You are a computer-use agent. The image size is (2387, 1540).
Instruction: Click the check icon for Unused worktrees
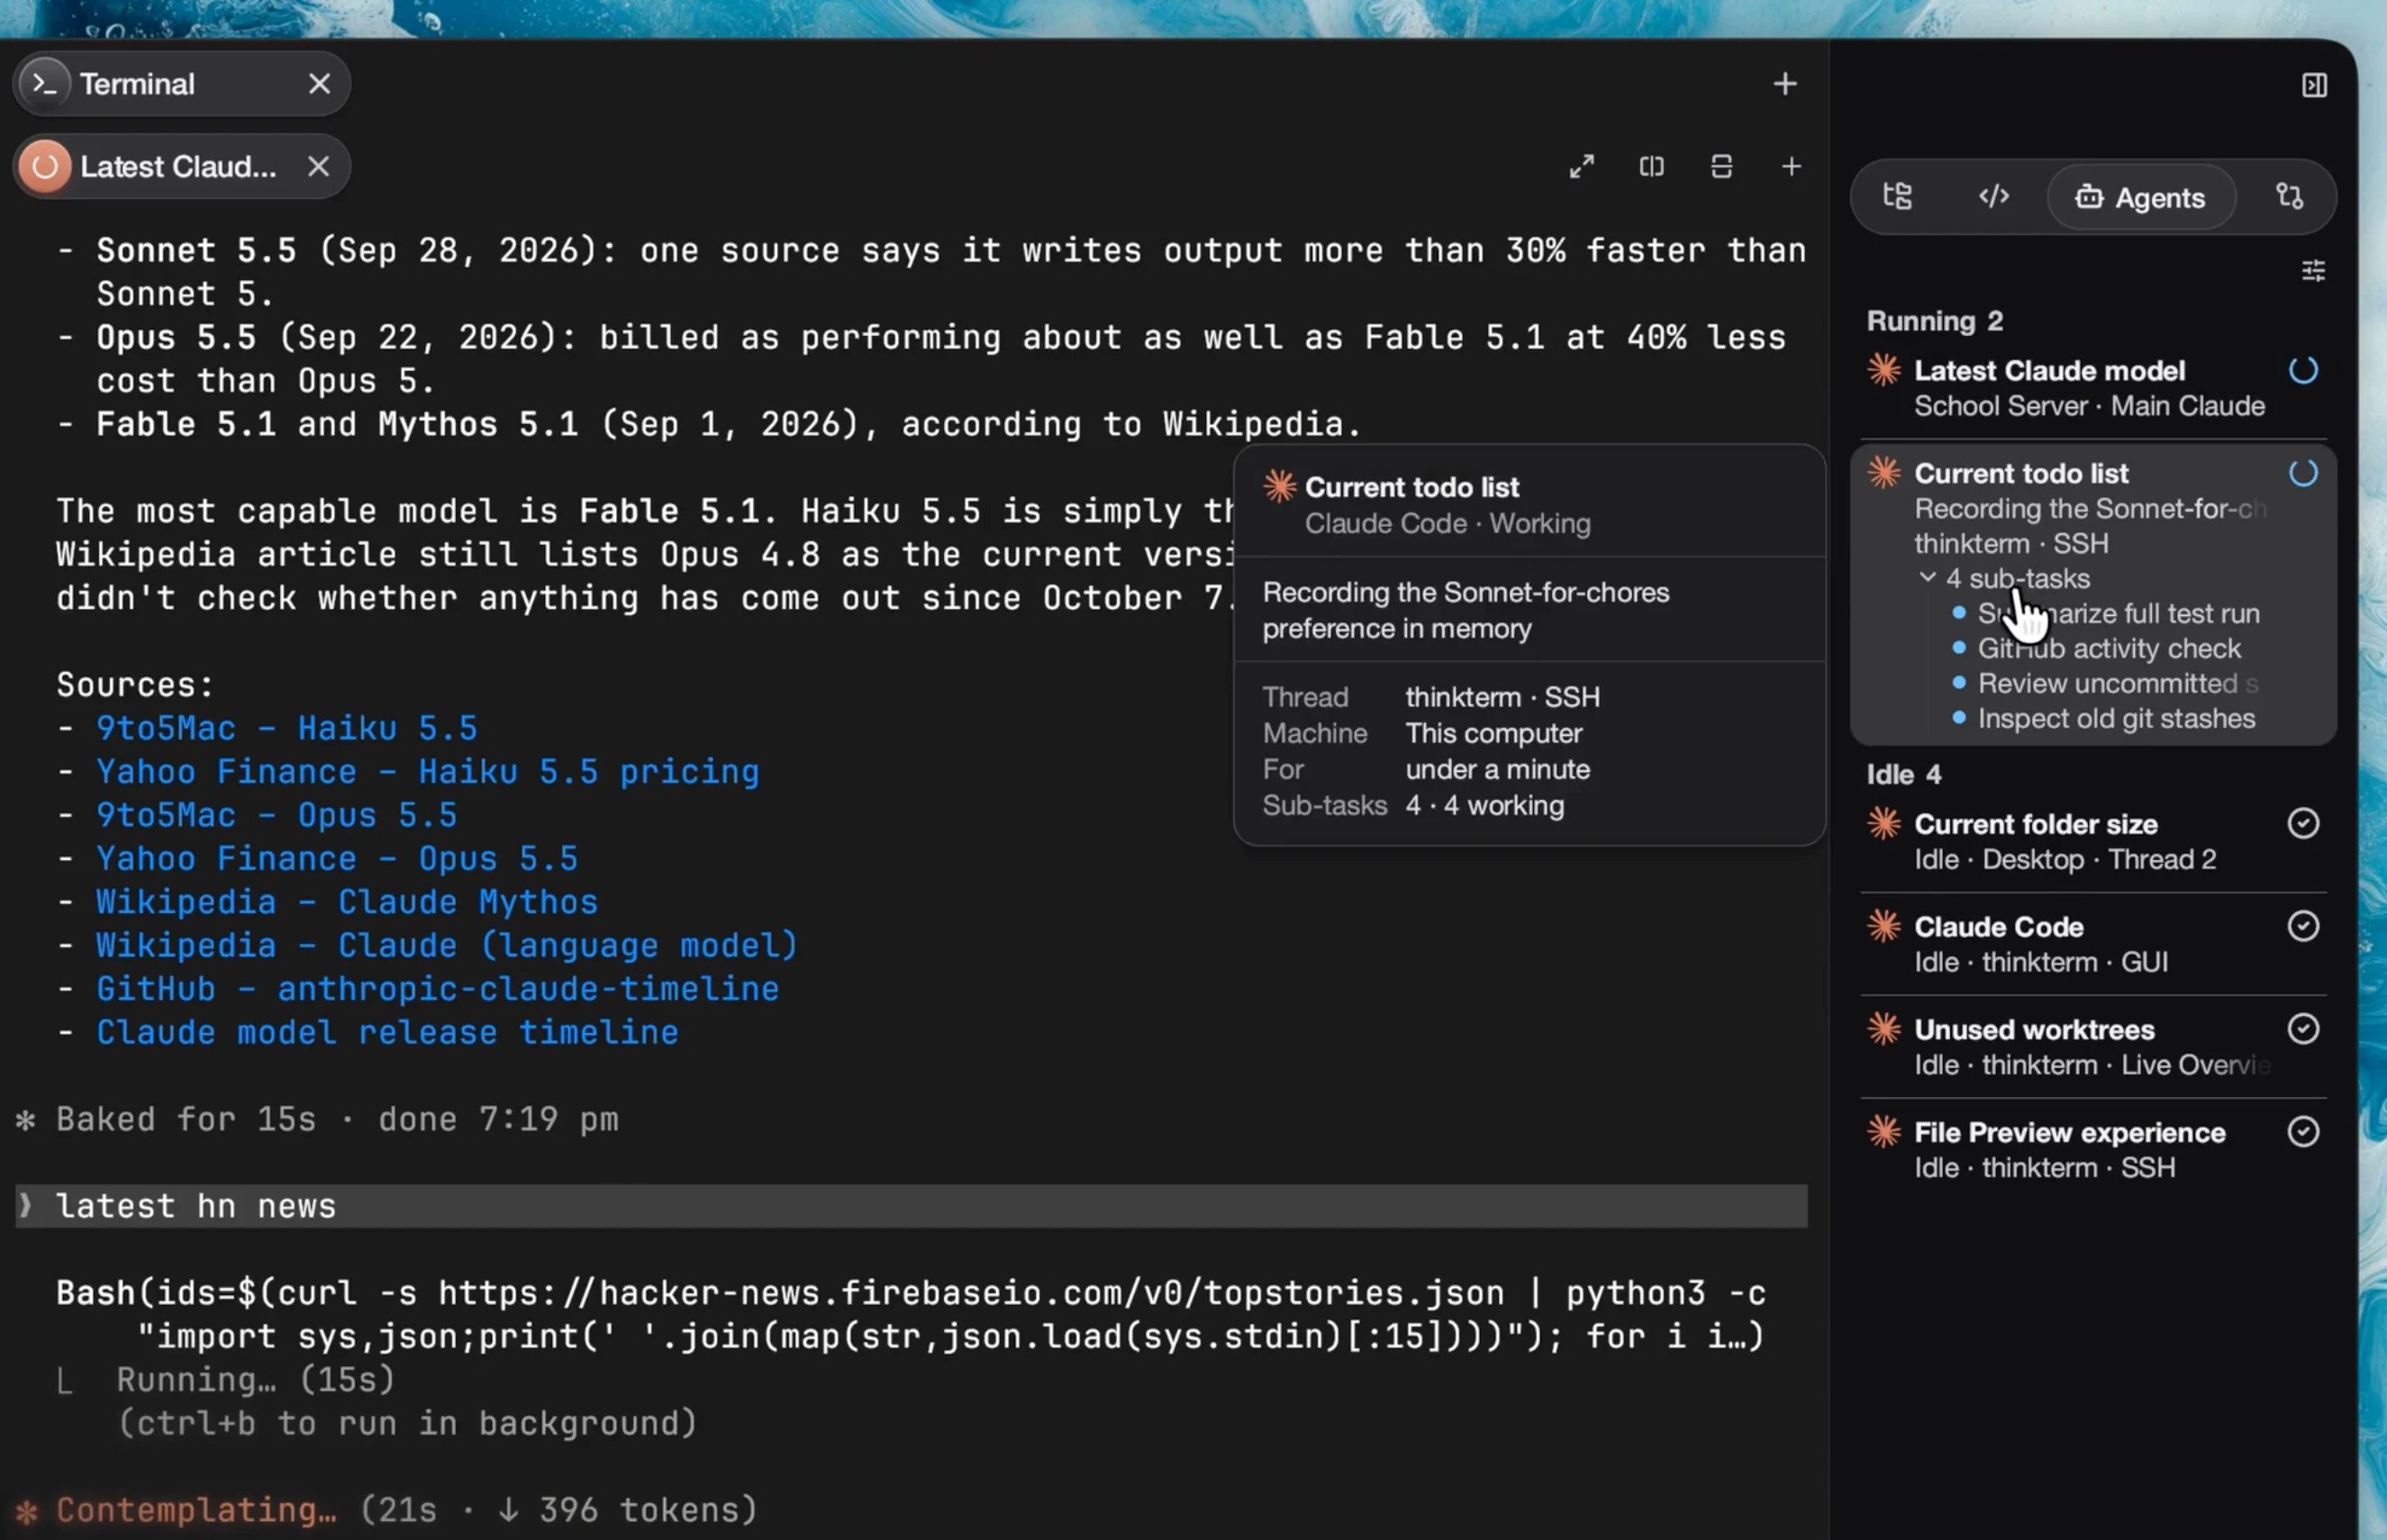coord(2303,1029)
